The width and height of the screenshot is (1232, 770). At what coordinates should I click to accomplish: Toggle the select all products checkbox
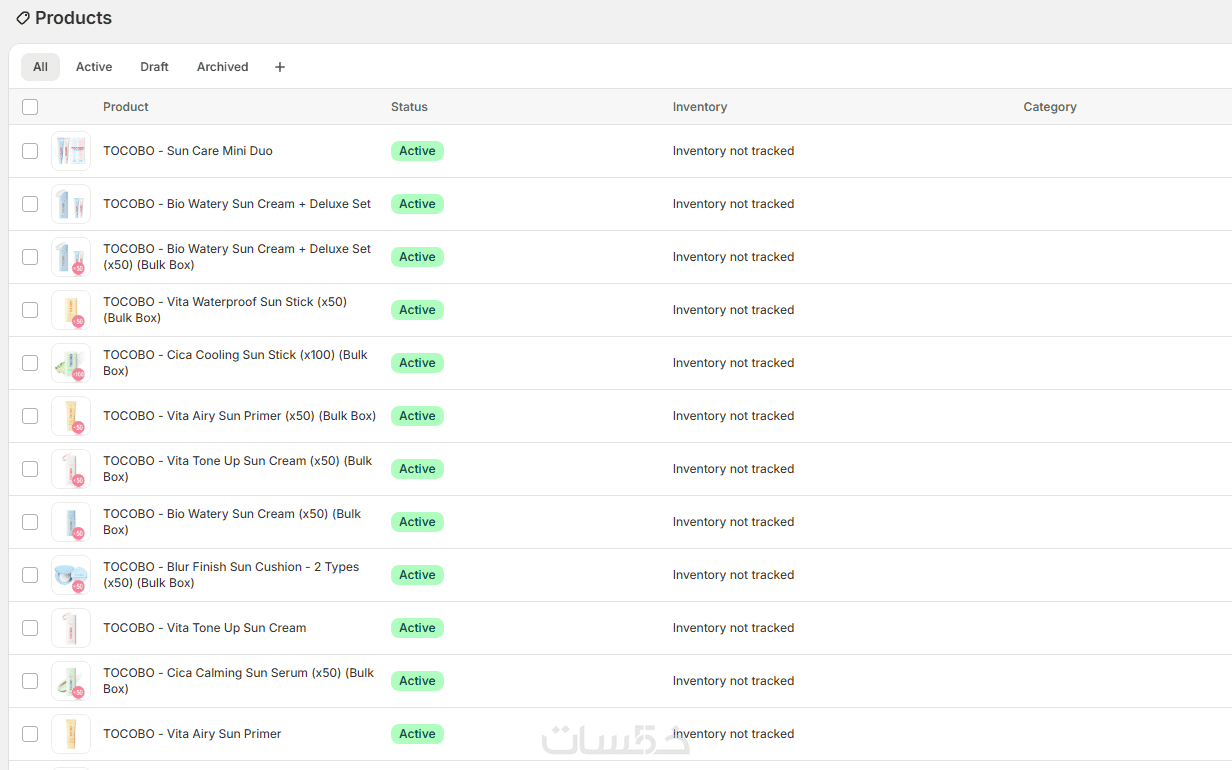coord(30,107)
